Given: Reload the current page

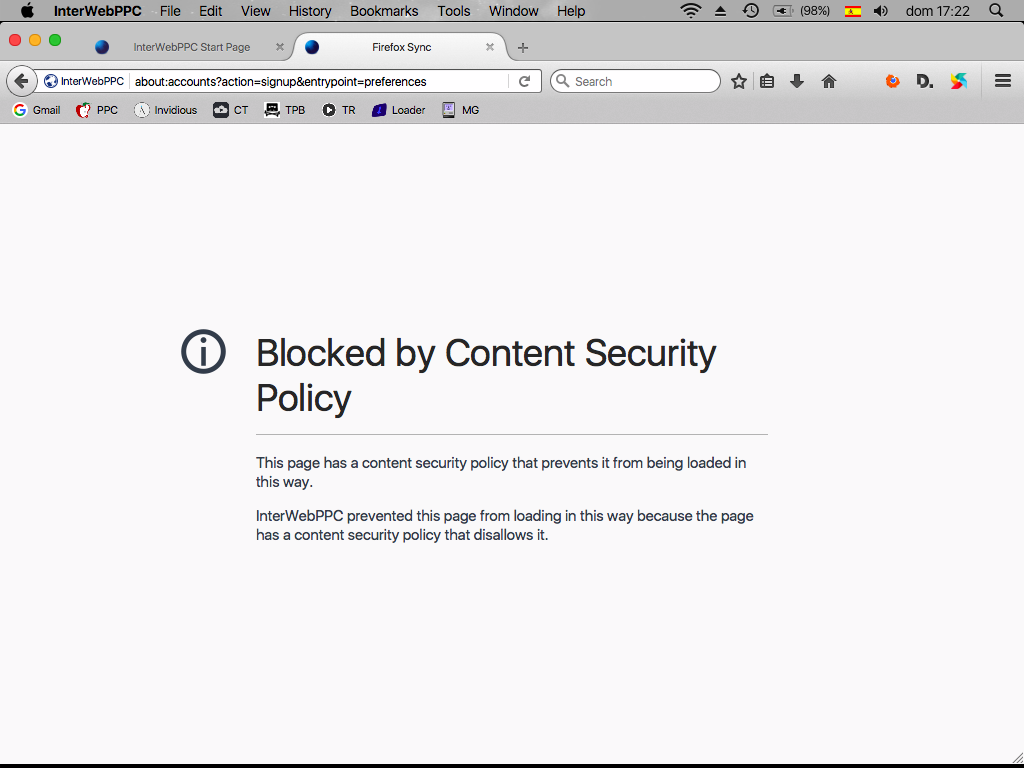Looking at the screenshot, I should (x=524, y=82).
